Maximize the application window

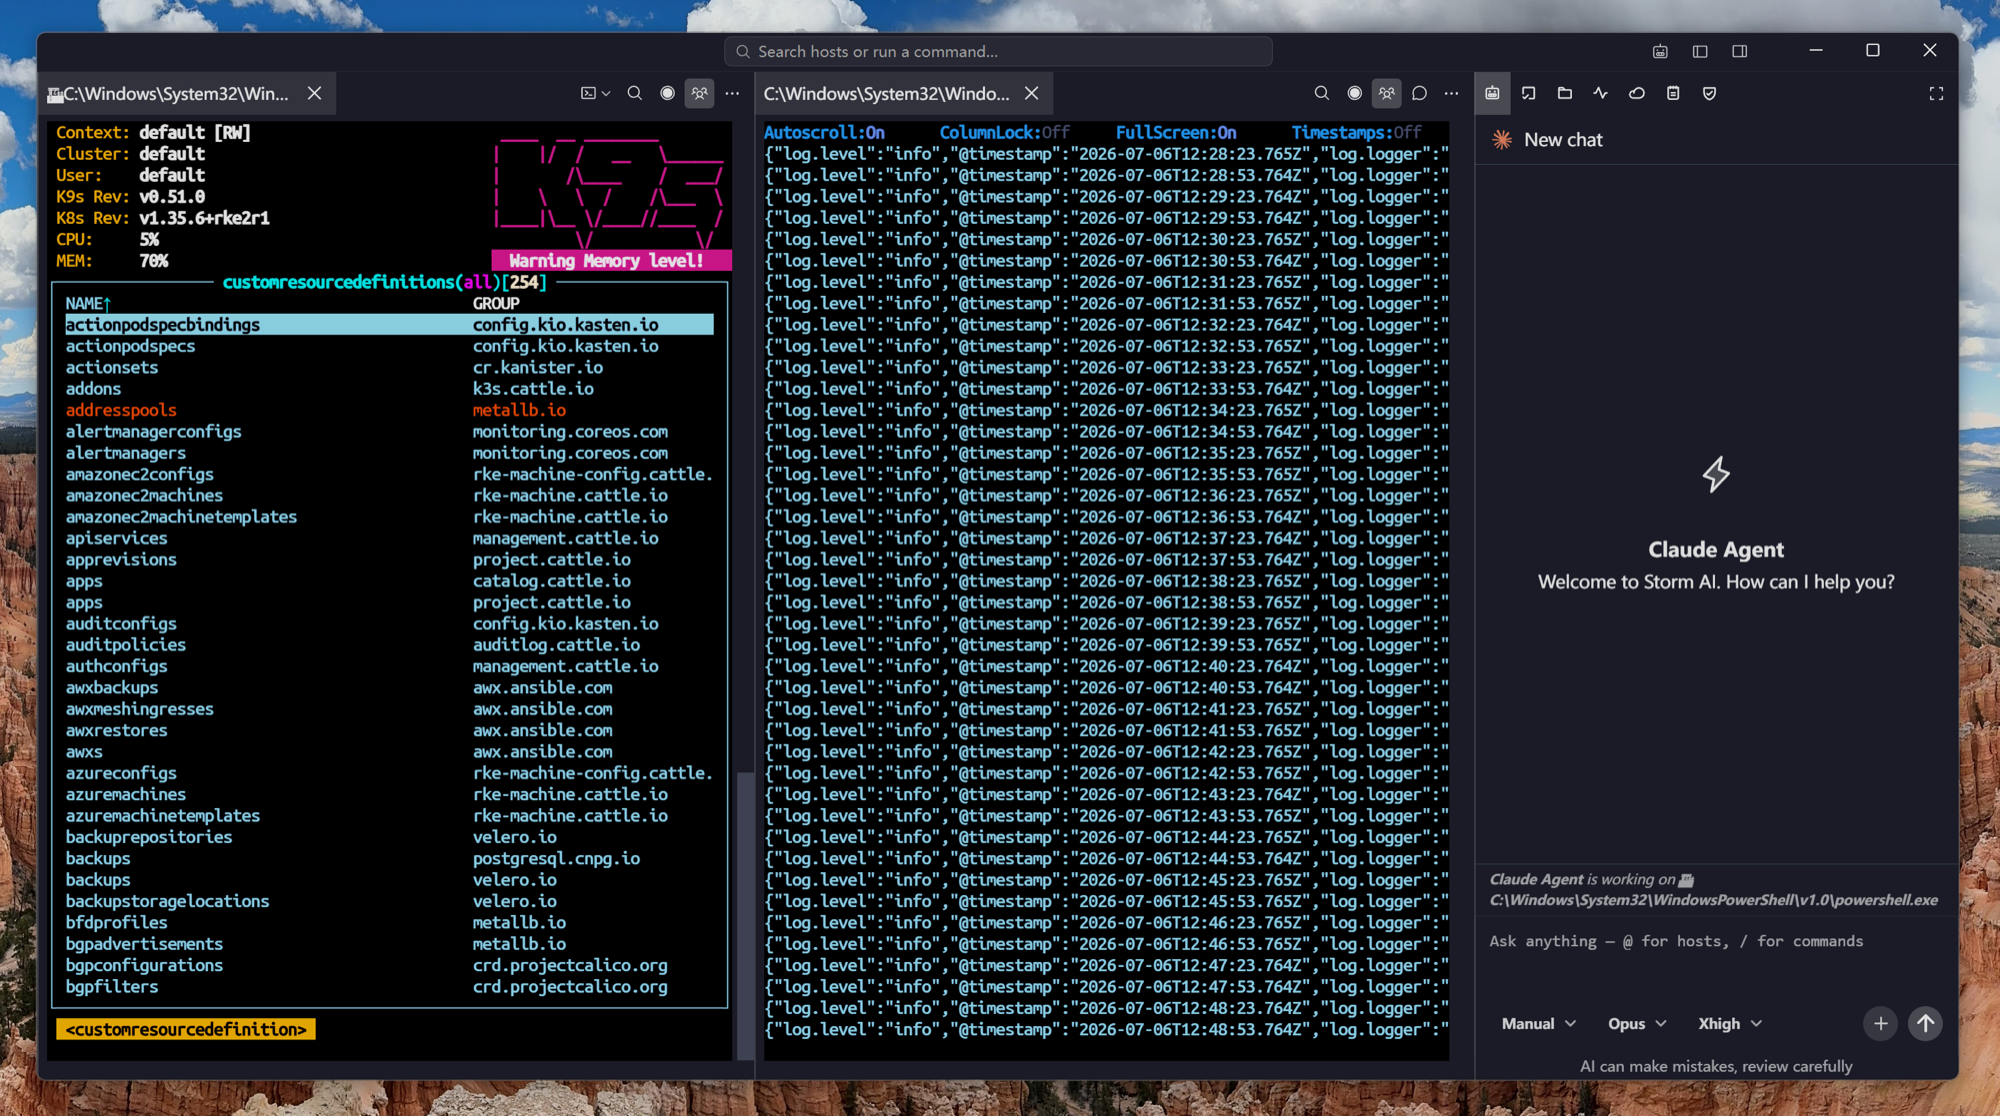pos(1873,50)
